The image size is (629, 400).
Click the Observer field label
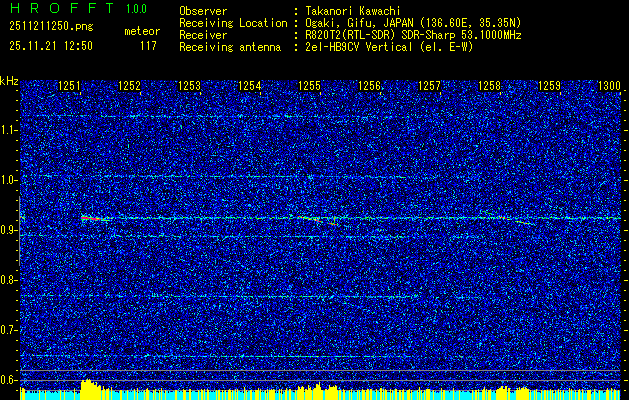203,11
